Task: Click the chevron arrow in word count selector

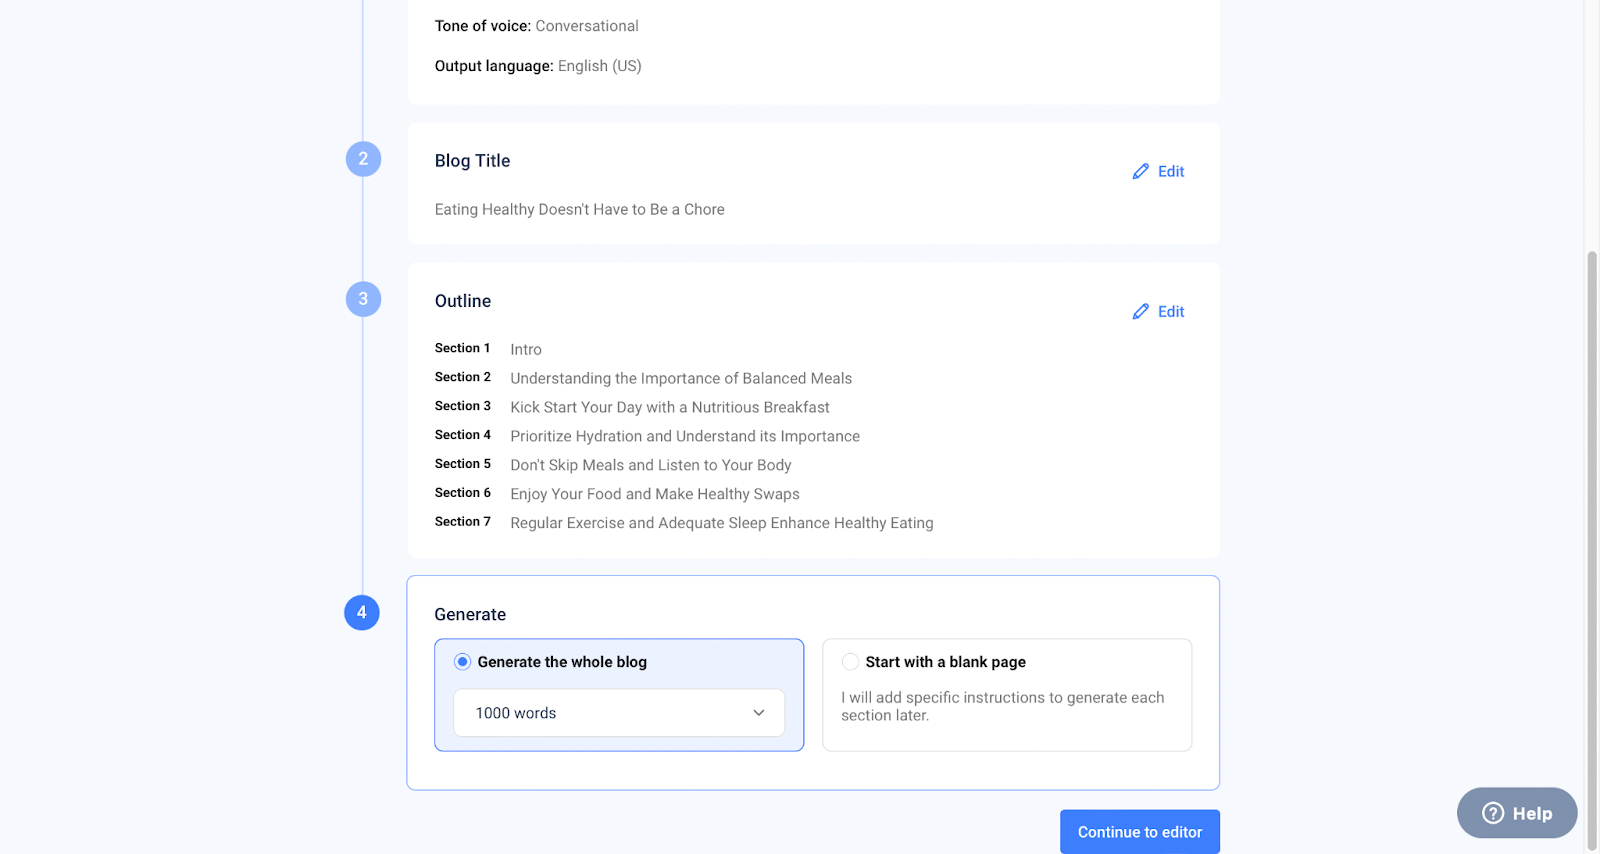Action: pos(759,713)
